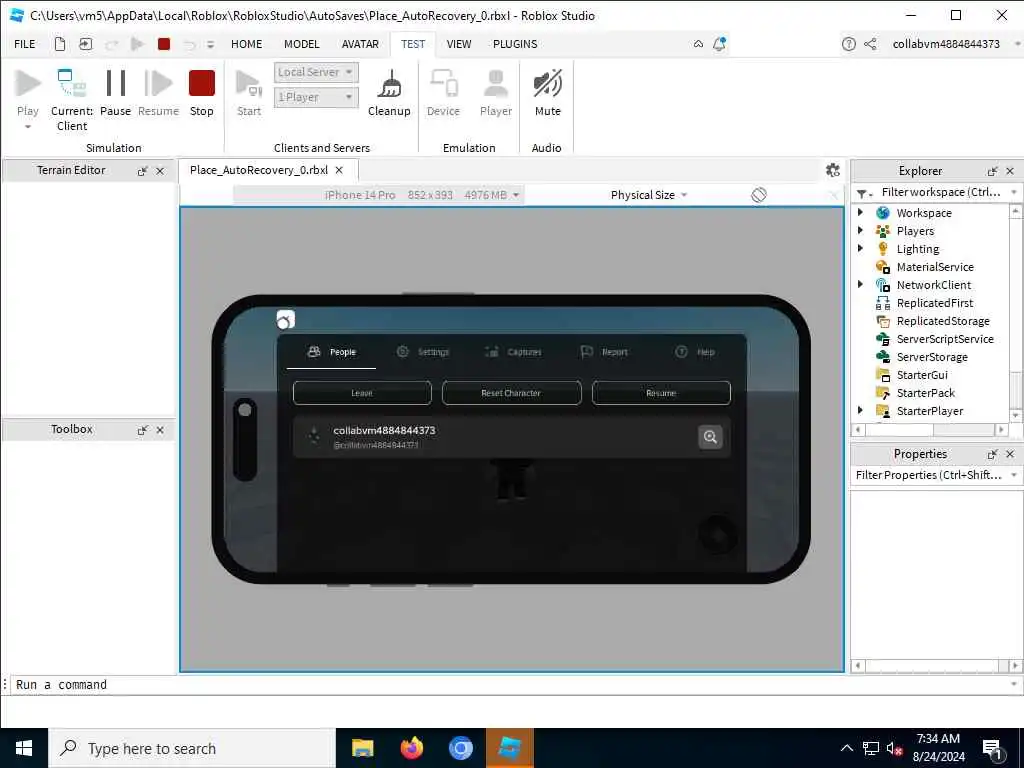Click the share icon near username

[870, 44]
